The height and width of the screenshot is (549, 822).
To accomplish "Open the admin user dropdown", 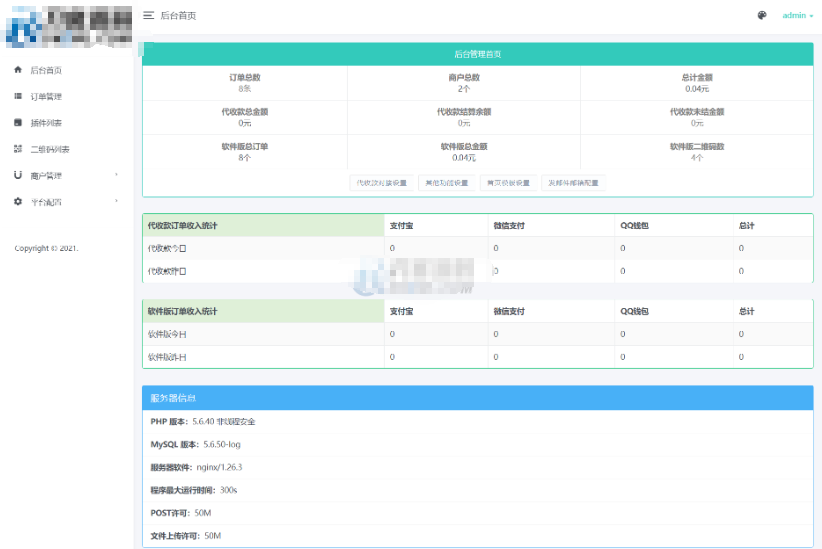I will [795, 16].
